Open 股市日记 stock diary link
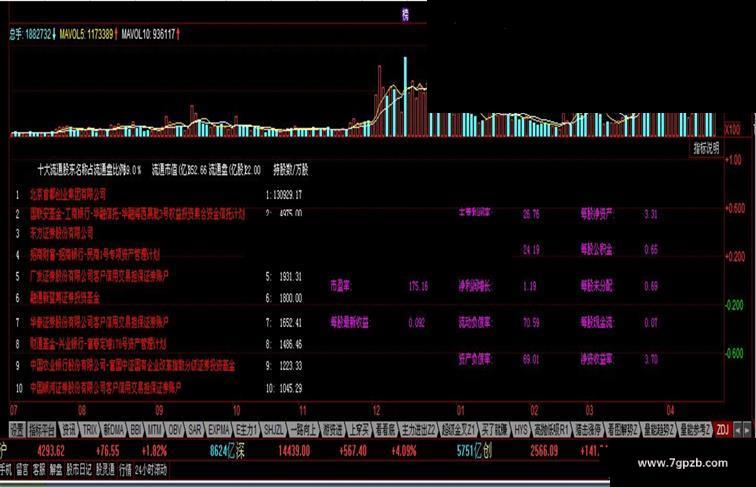The height and width of the screenshot is (487, 756). [79, 470]
